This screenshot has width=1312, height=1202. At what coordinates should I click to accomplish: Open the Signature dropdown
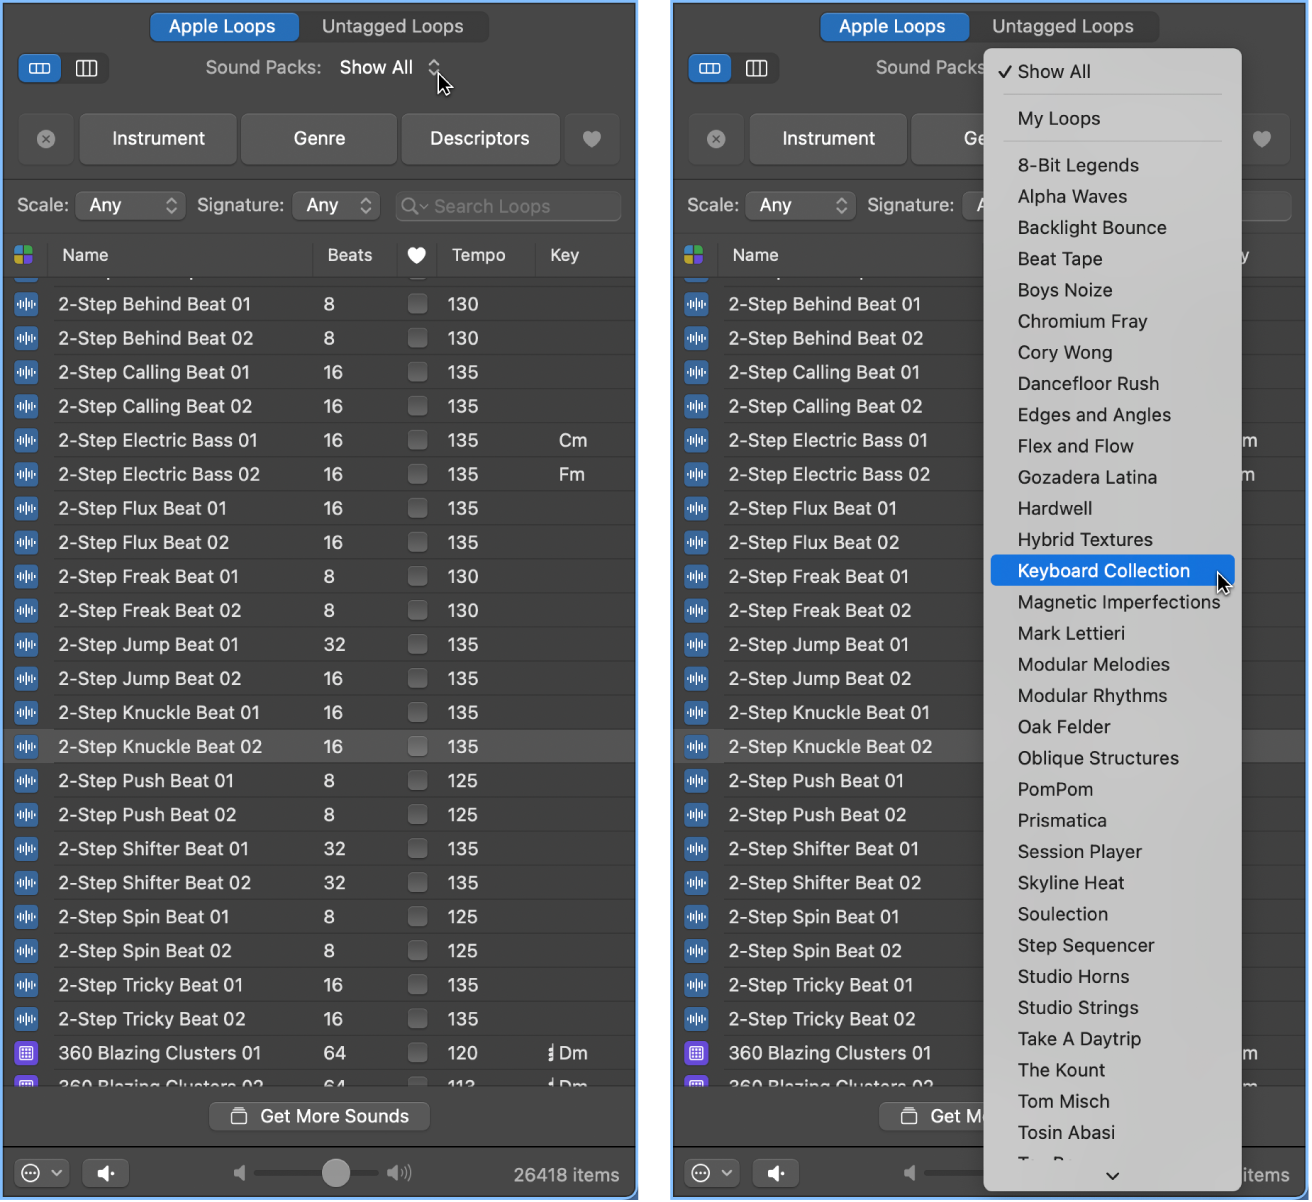click(x=336, y=205)
